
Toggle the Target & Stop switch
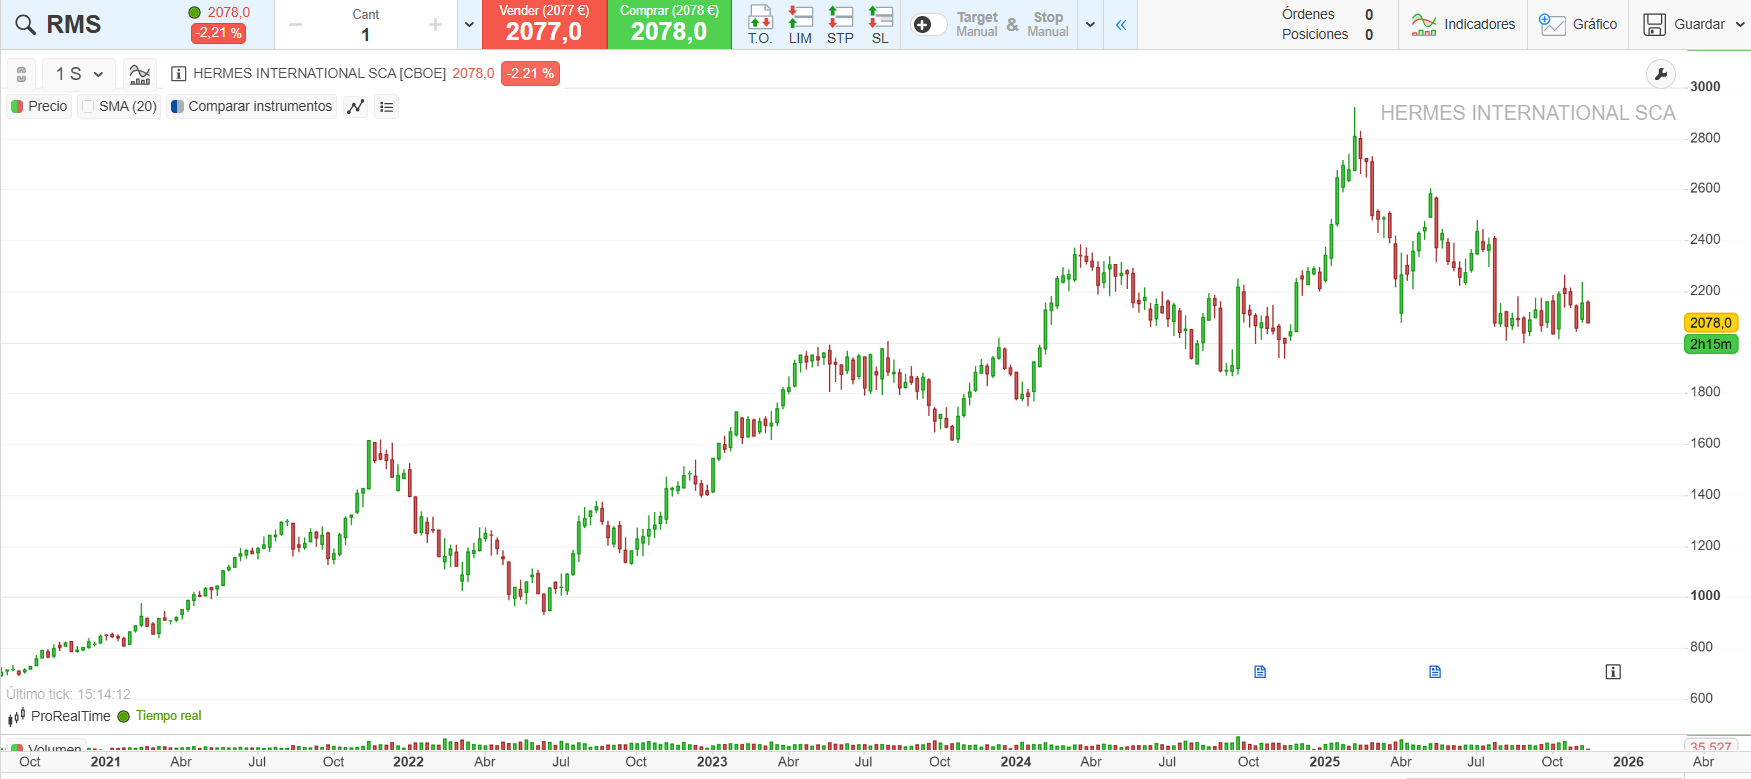[928, 25]
